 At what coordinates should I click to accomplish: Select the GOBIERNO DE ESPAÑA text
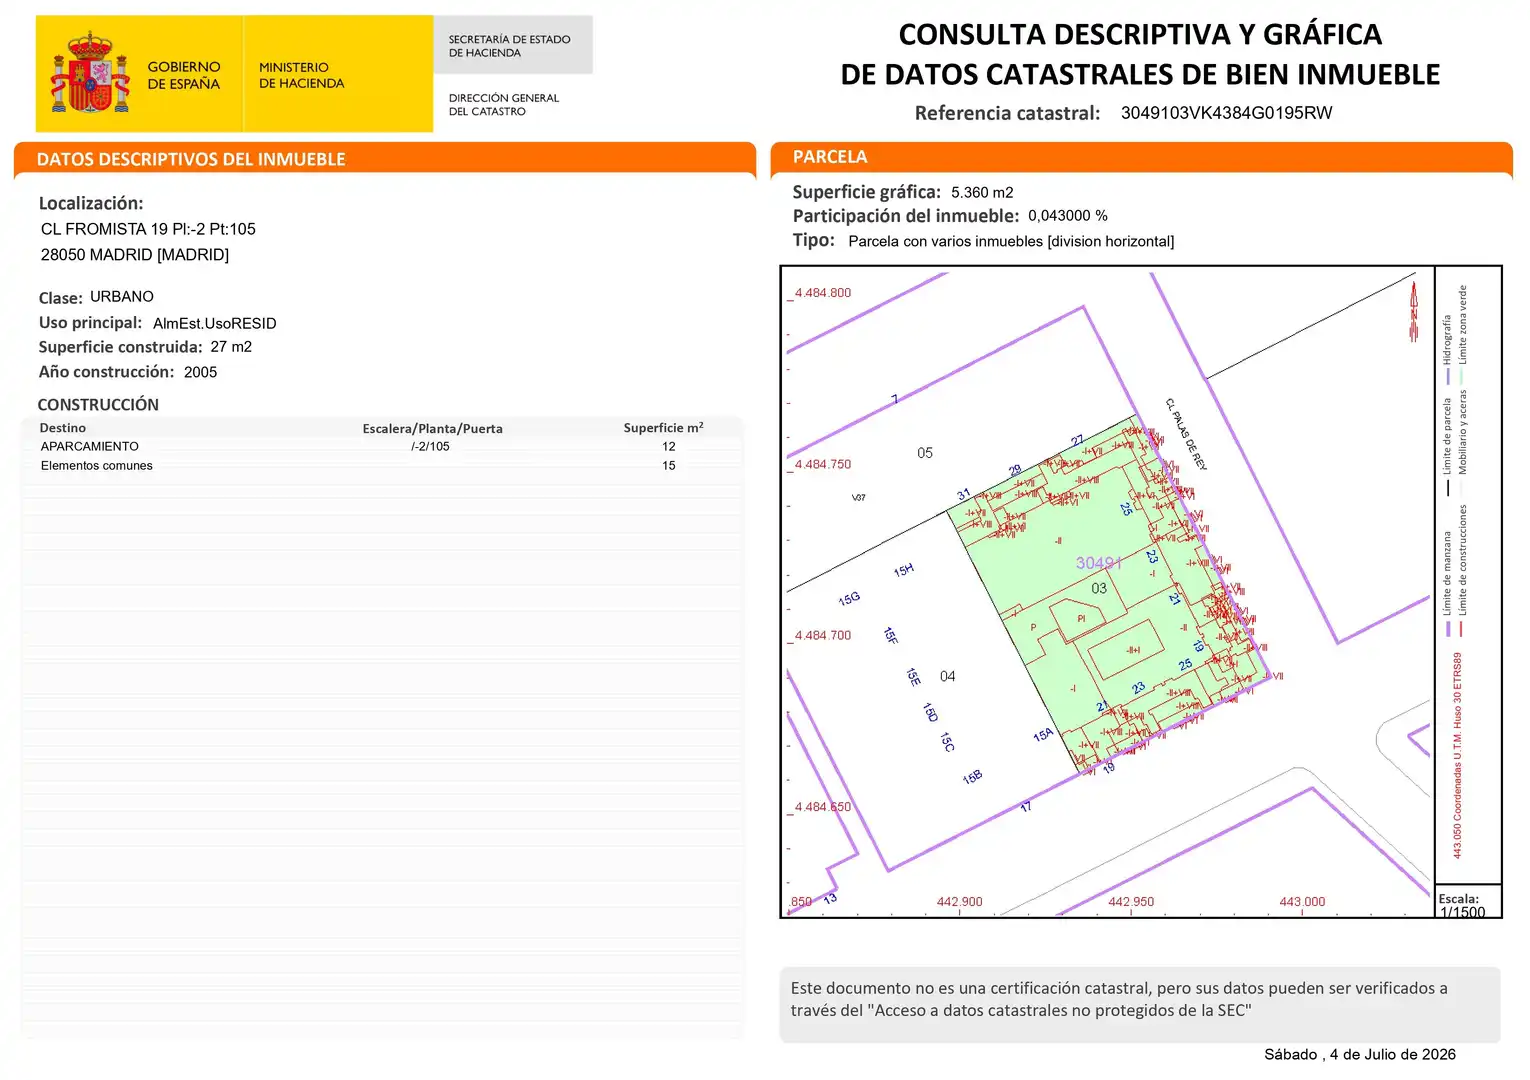184,75
